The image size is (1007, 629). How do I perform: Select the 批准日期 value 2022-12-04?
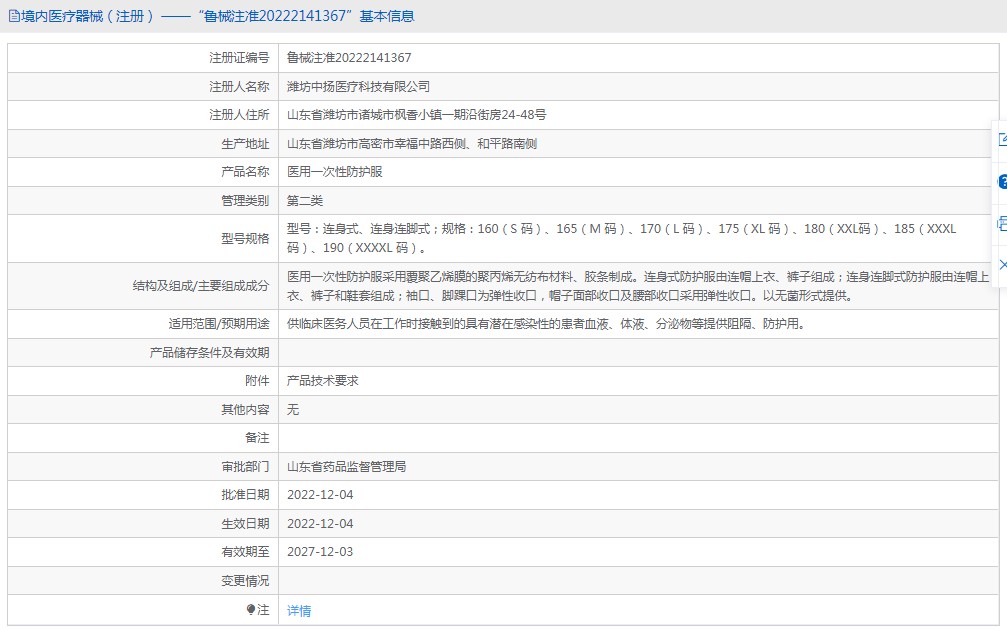point(320,495)
